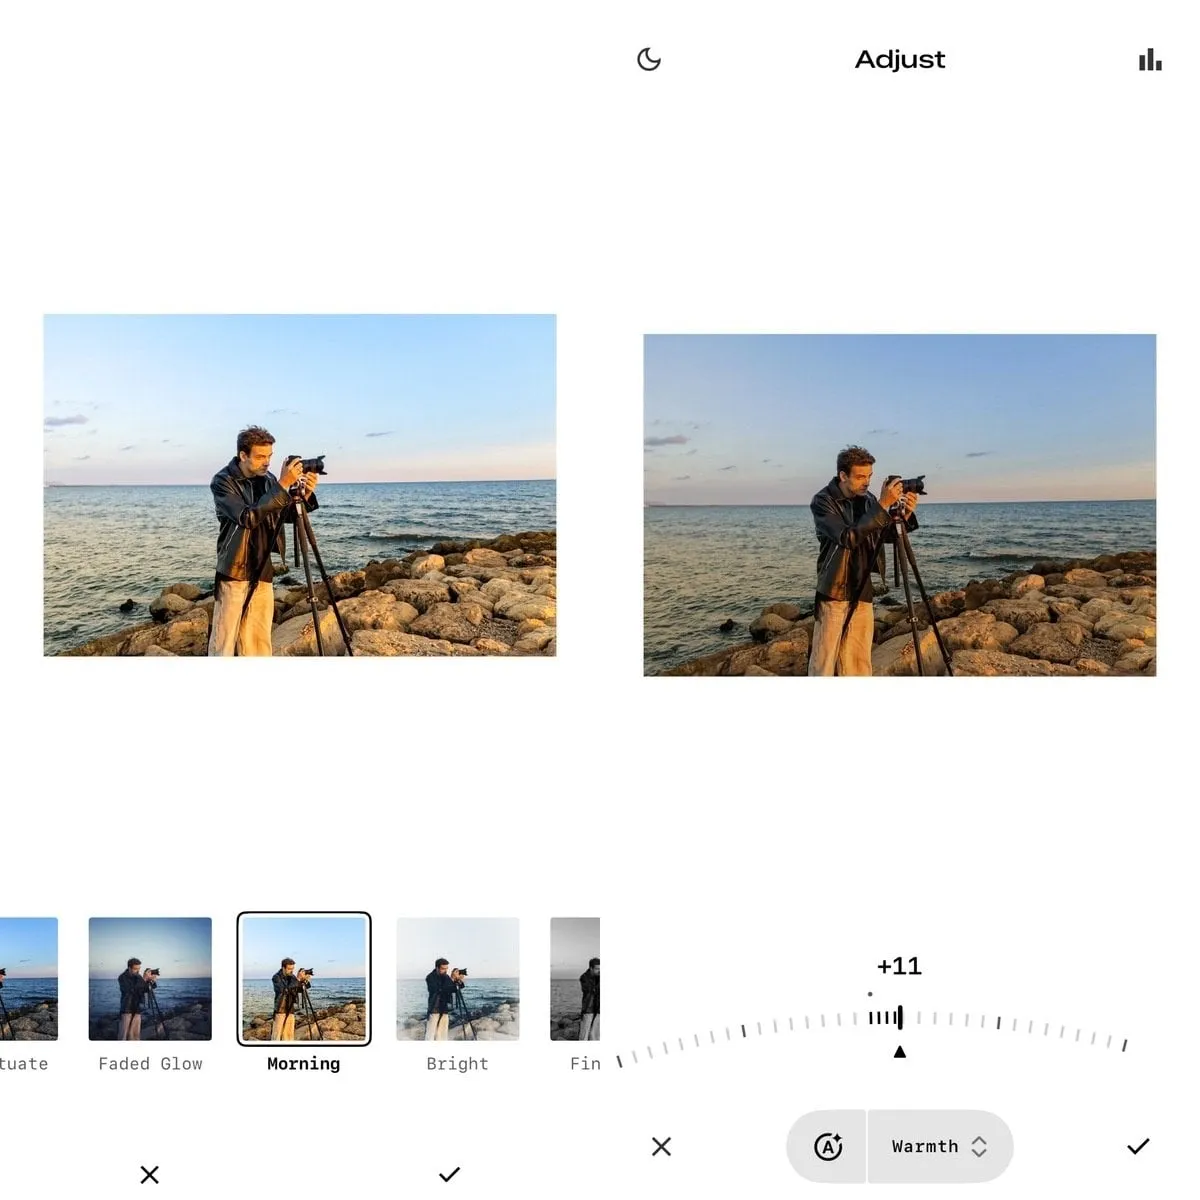Apply the Faded Glow filter
This screenshot has width=1200, height=1200.
pos(149,979)
